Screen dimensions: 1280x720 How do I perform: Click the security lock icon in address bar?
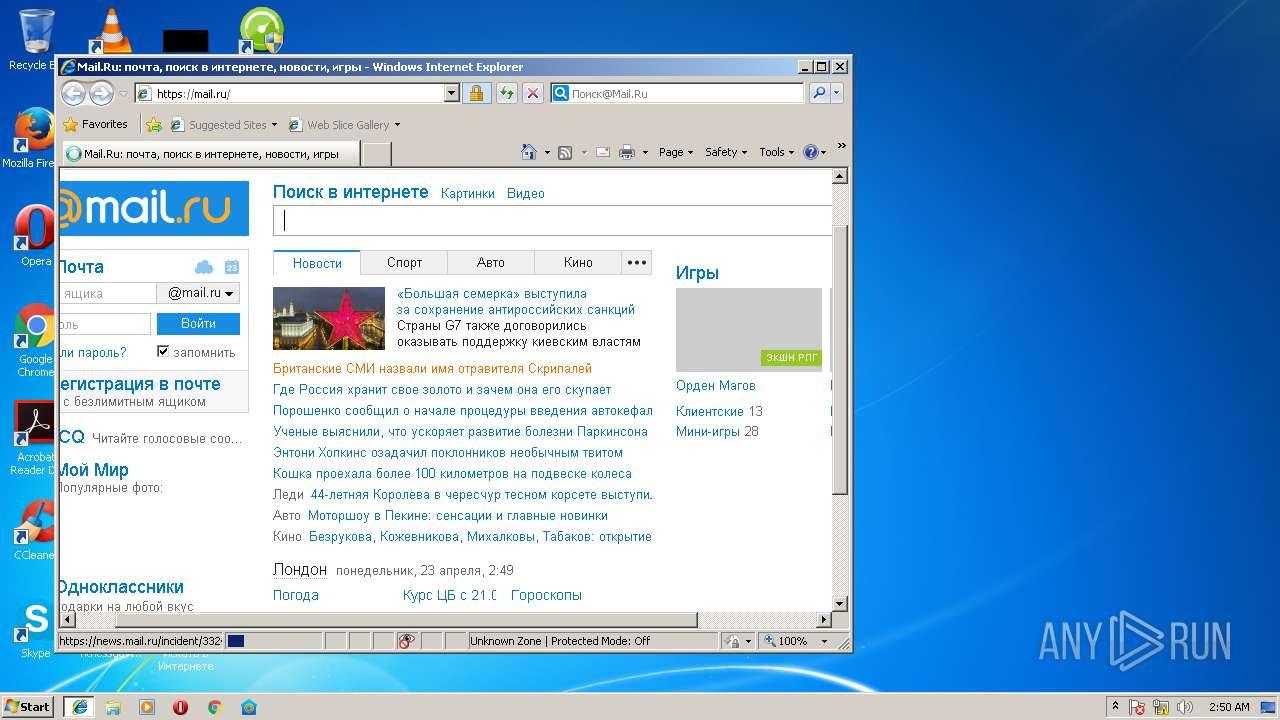(476, 93)
